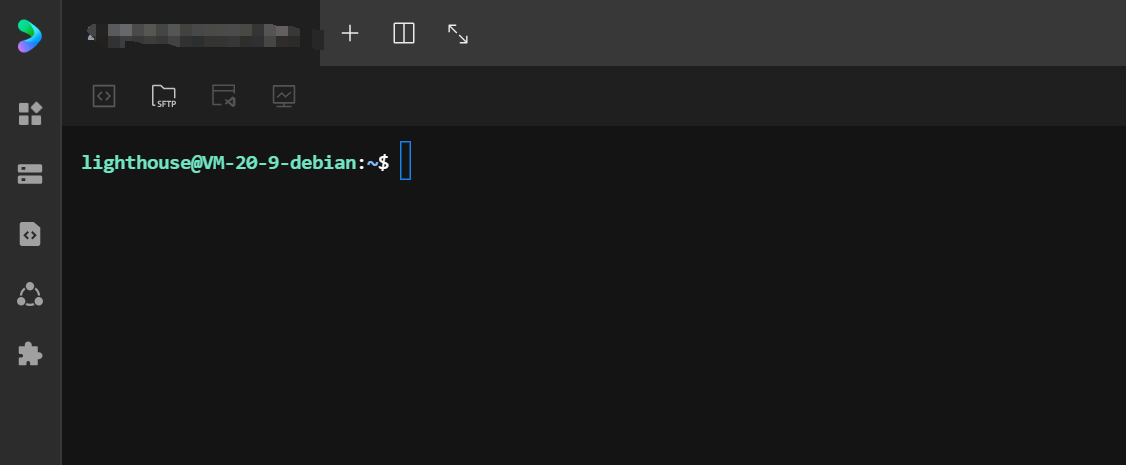Add a new terminal tab with plus

350,33
